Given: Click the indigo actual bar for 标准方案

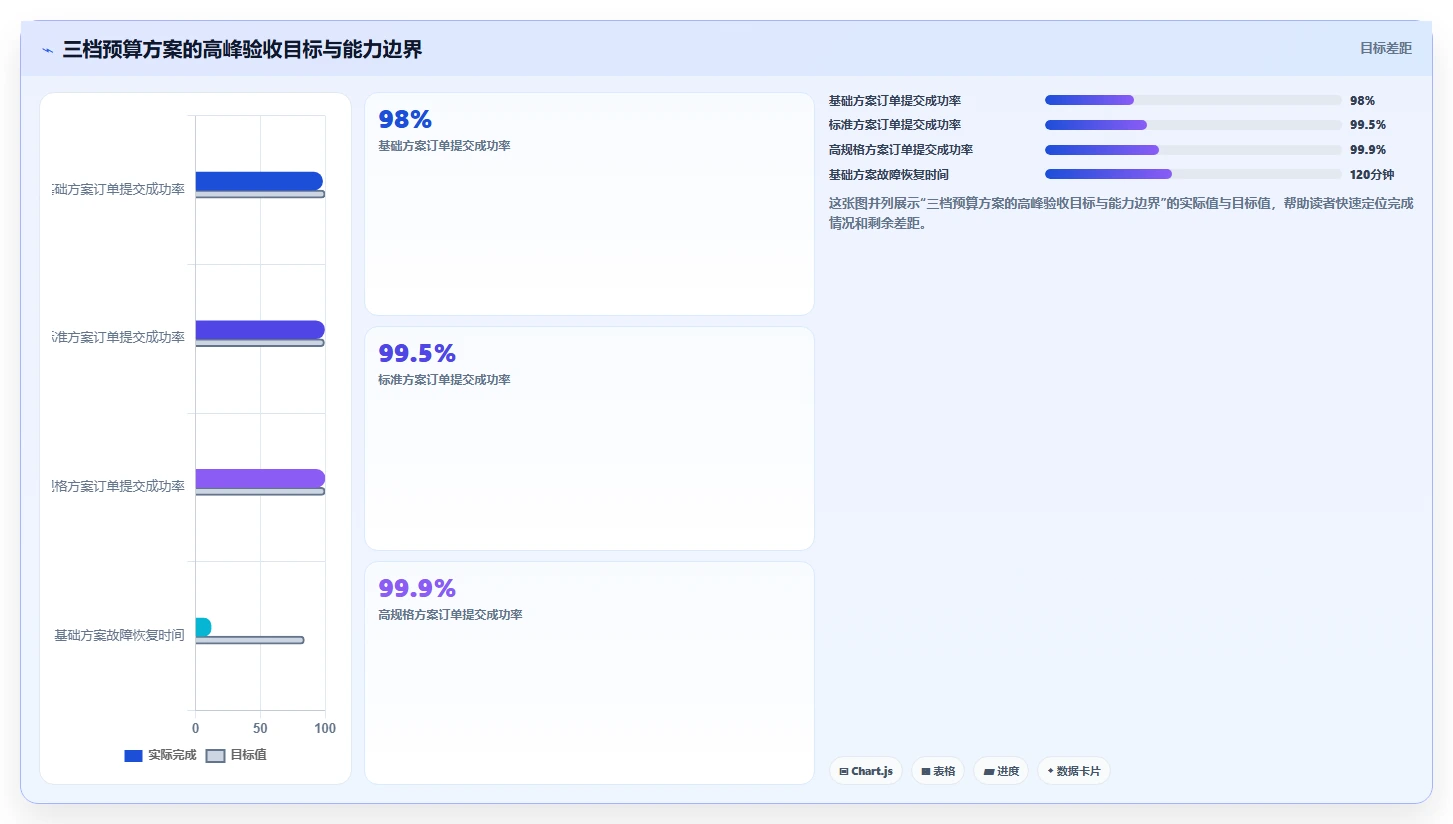Looking at the screenshot, I should pos(260,330).
